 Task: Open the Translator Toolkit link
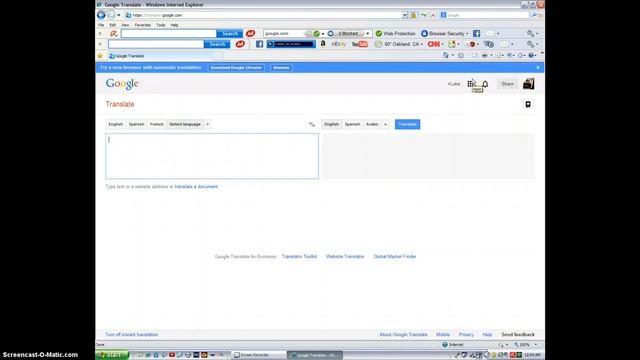pos(300,257)
